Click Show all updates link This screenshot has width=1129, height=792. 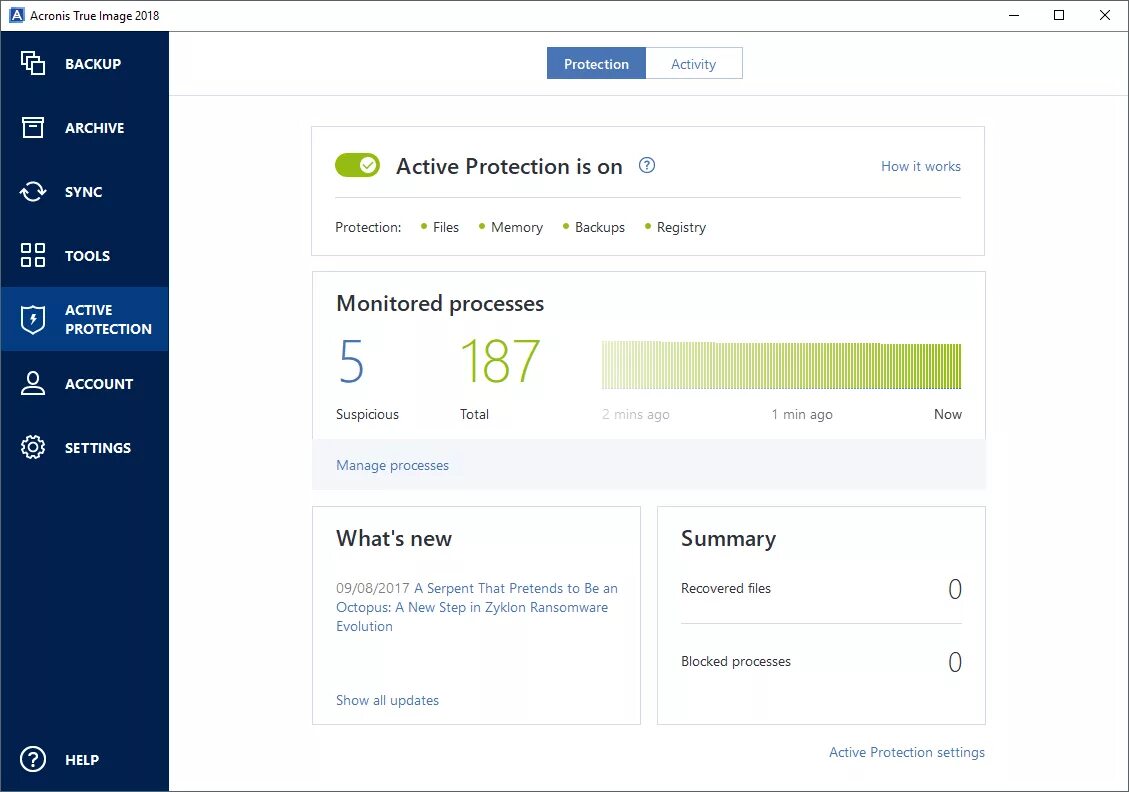click(387, 700)
